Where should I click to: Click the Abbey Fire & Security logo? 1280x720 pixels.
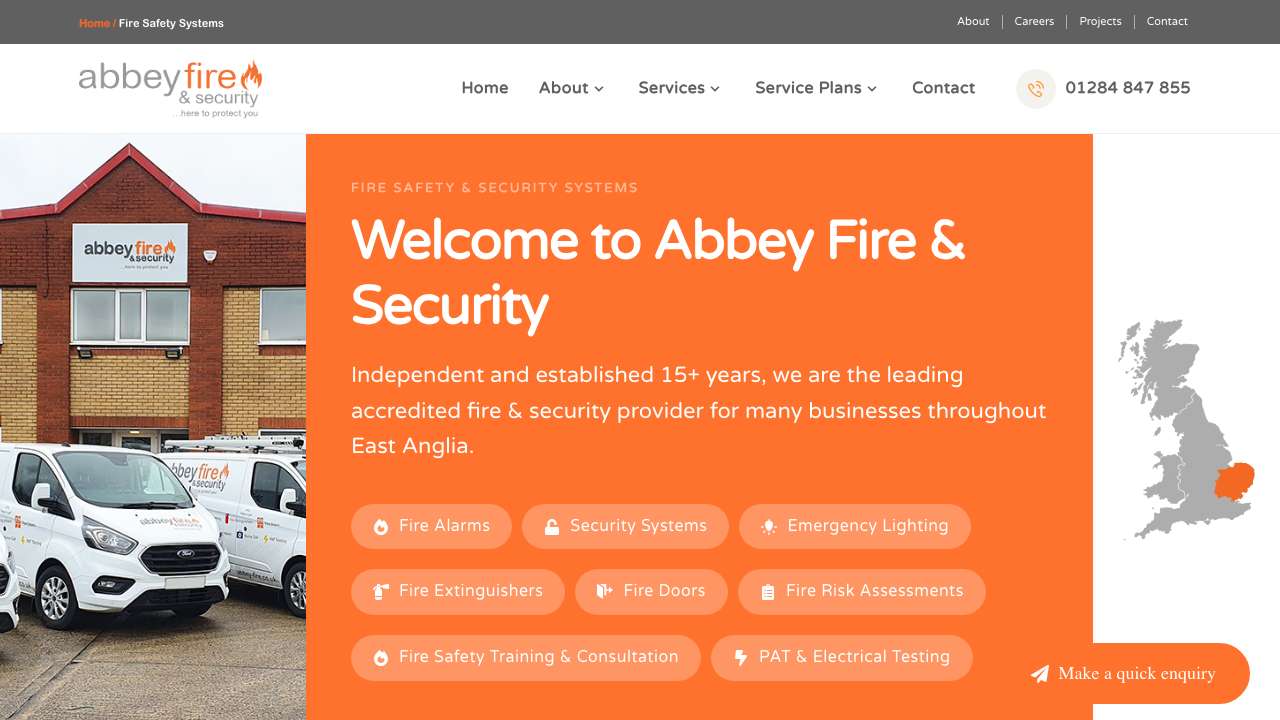(170, 88)
